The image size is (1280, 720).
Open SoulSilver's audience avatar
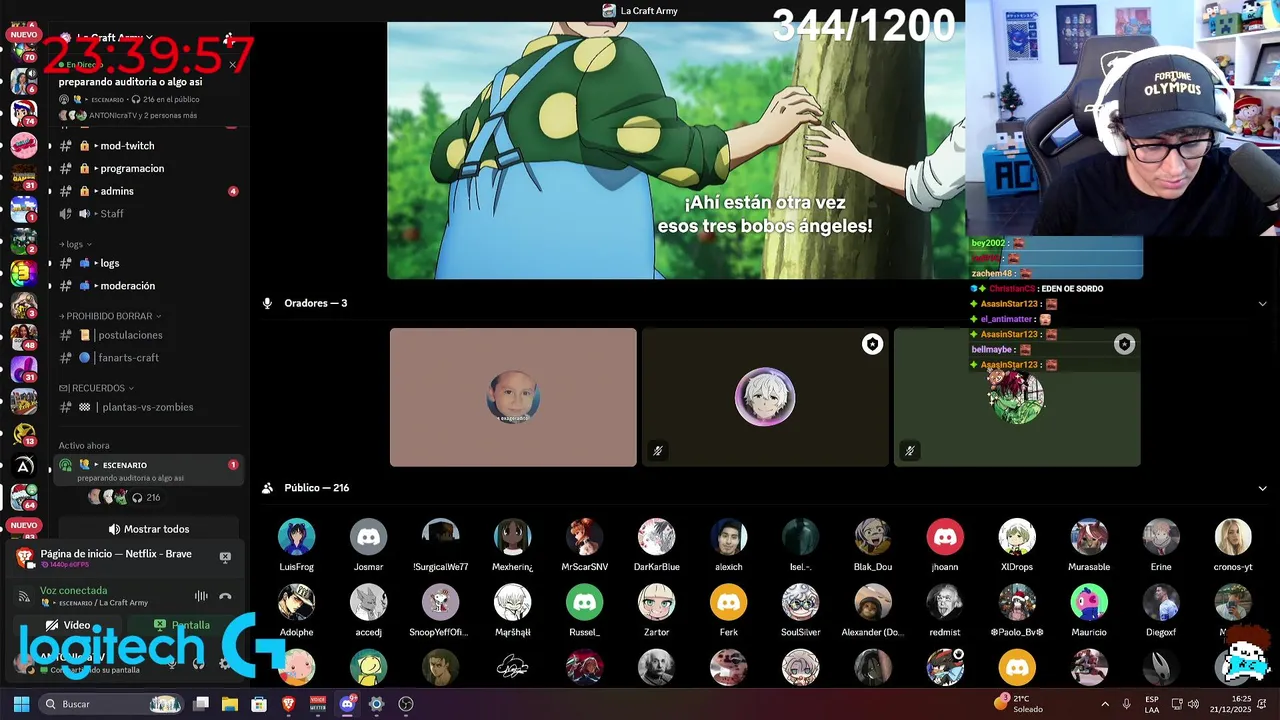point(800,602)
